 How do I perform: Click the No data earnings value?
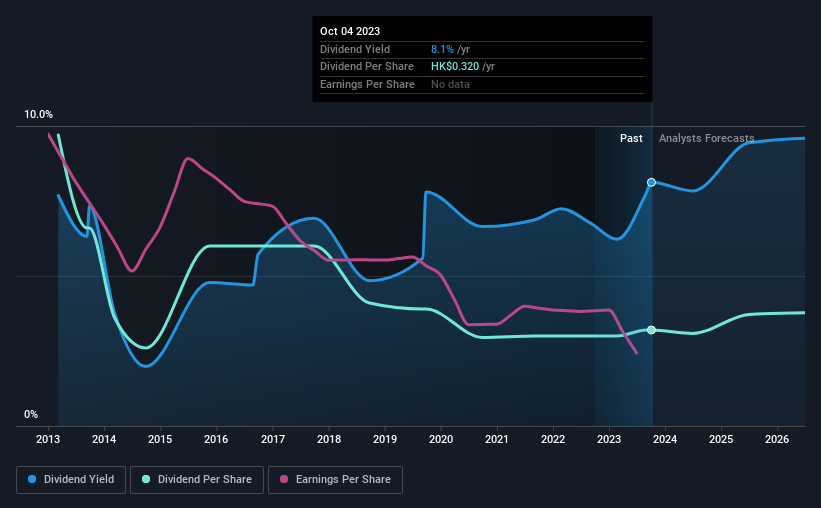tap(450, 84)
